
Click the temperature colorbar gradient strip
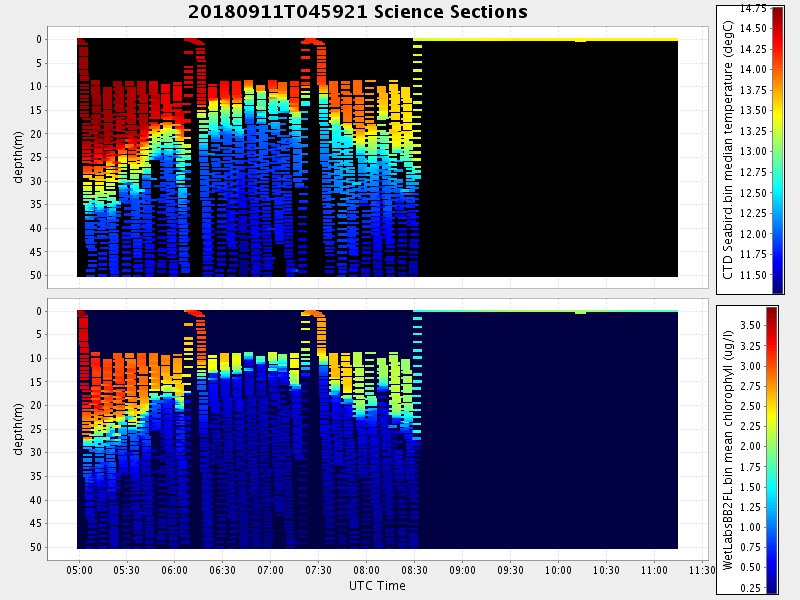(x=777, y=150)
